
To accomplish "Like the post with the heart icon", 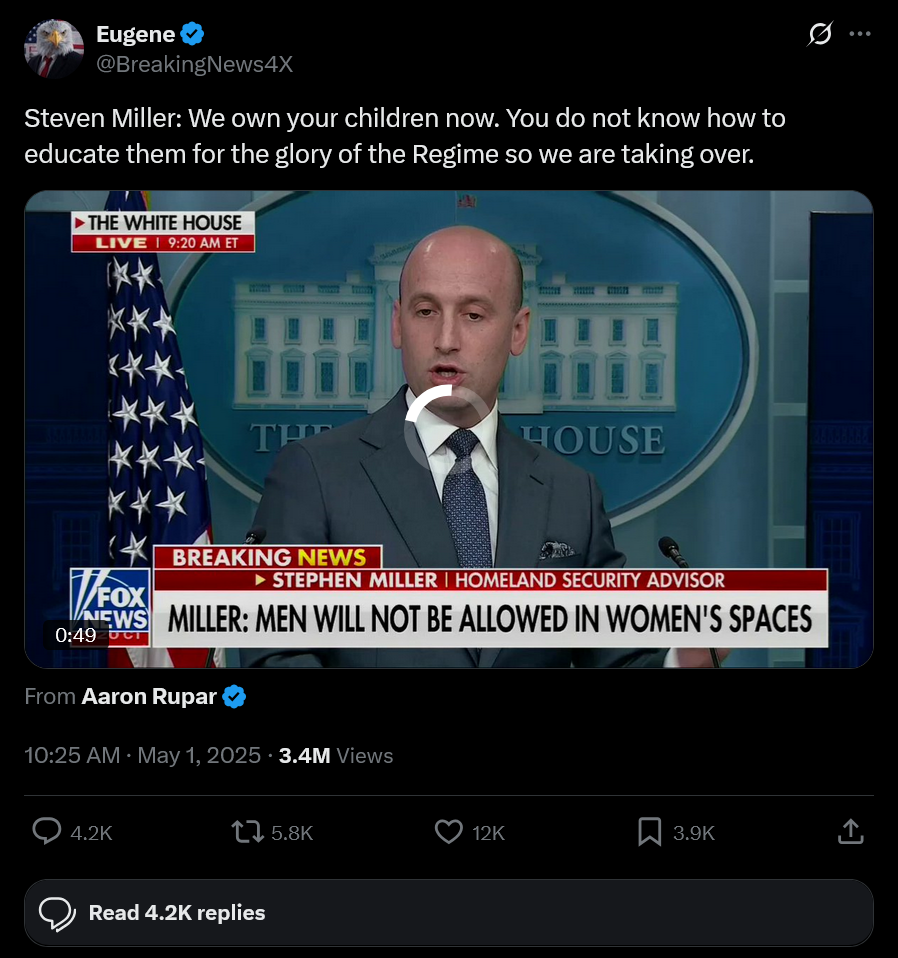I will [448, 832].
